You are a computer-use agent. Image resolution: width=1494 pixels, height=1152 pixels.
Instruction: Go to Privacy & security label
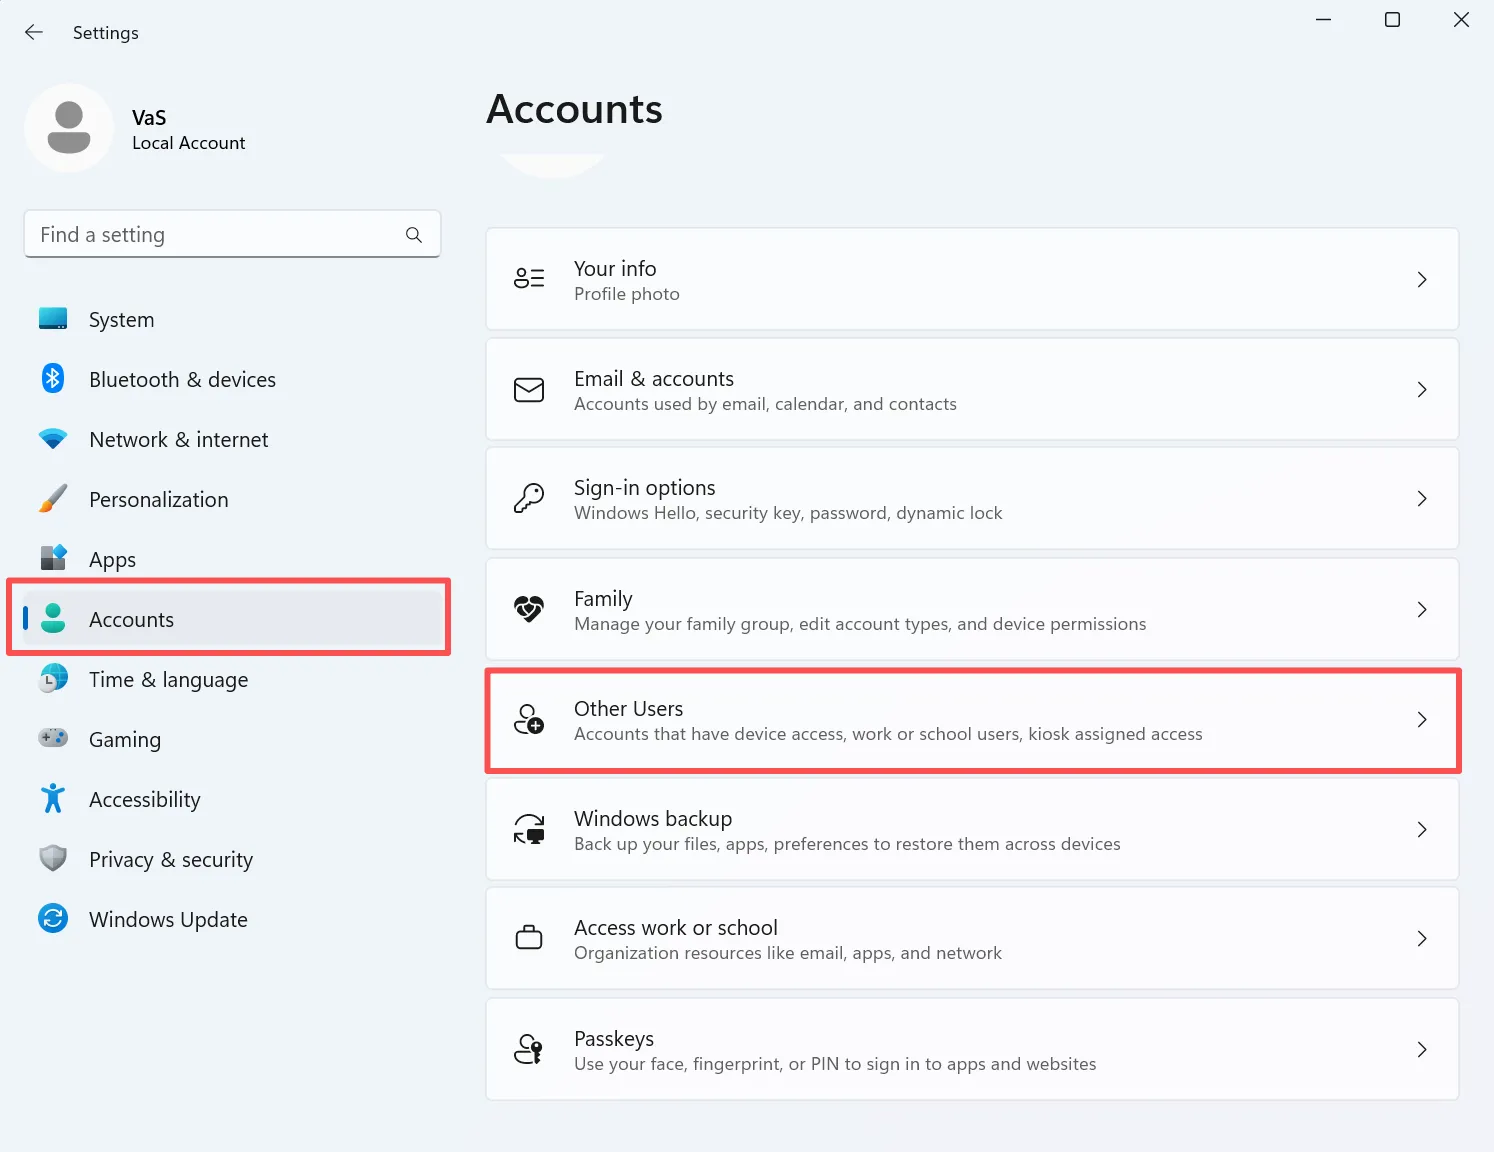pos(170,860)
